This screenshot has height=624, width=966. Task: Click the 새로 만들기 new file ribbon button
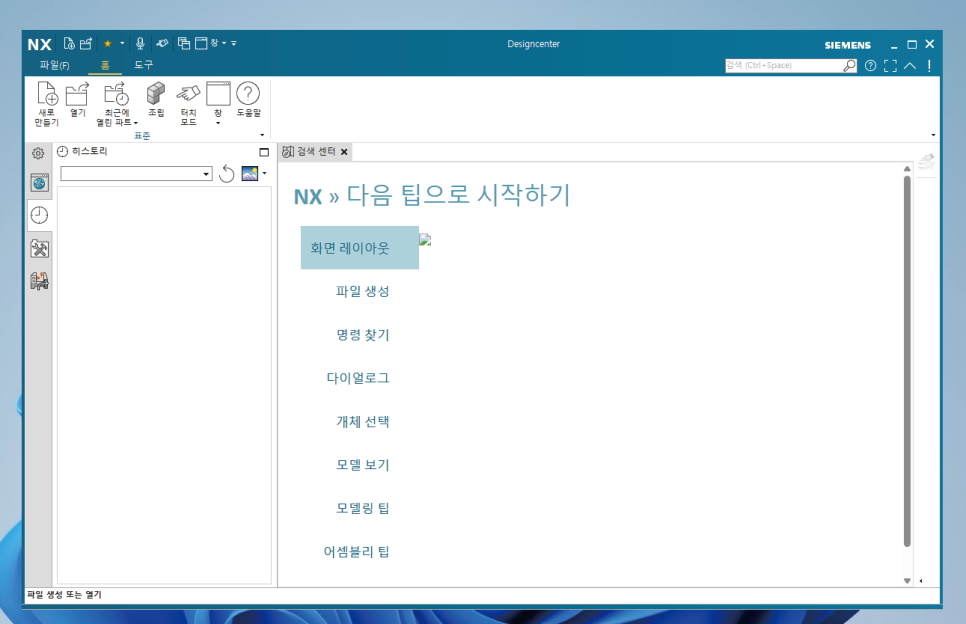(47, 103)
